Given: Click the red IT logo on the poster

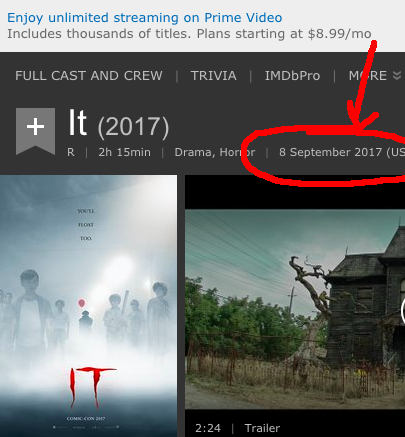Looking at the screenshot, I should pos(93,388).
